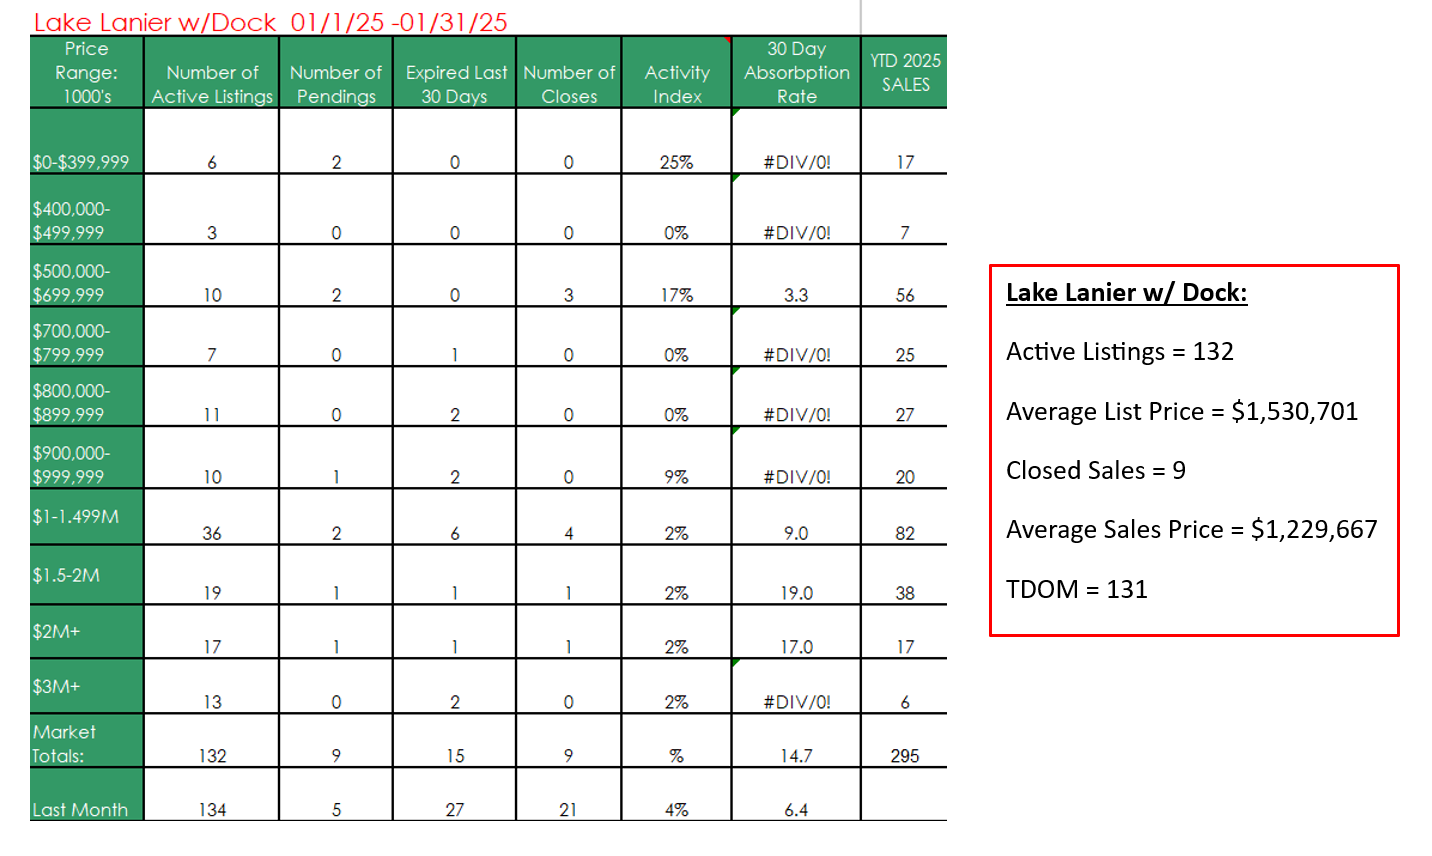
Task: Select Market Totals absorption rate 14.7
Action: (x=797, y=756)
